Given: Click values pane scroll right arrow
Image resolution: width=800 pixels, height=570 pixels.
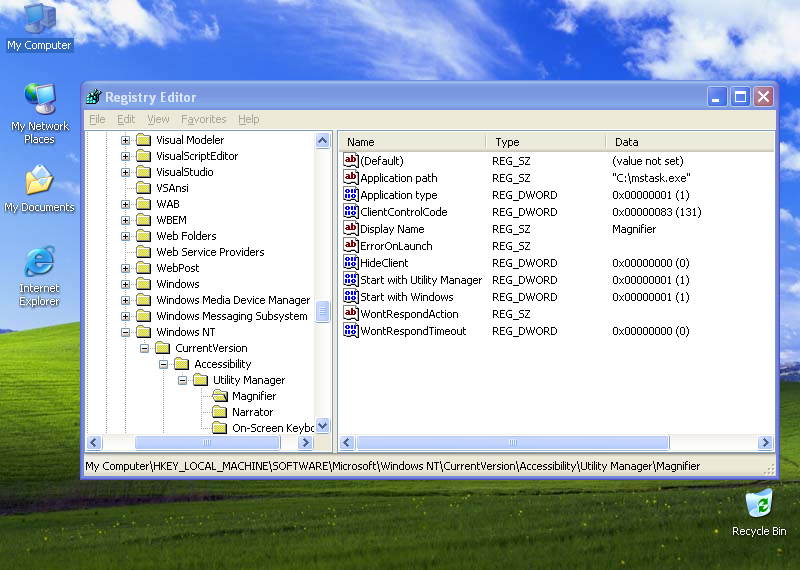Looking at the screenshot, I should point(765,442).
